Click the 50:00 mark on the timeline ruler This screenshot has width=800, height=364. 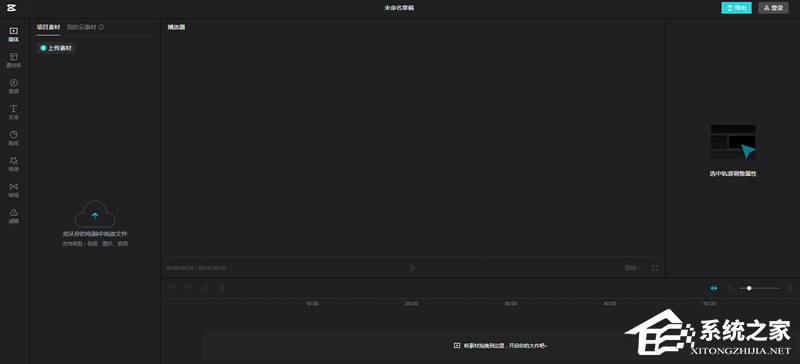coord(709,303)
